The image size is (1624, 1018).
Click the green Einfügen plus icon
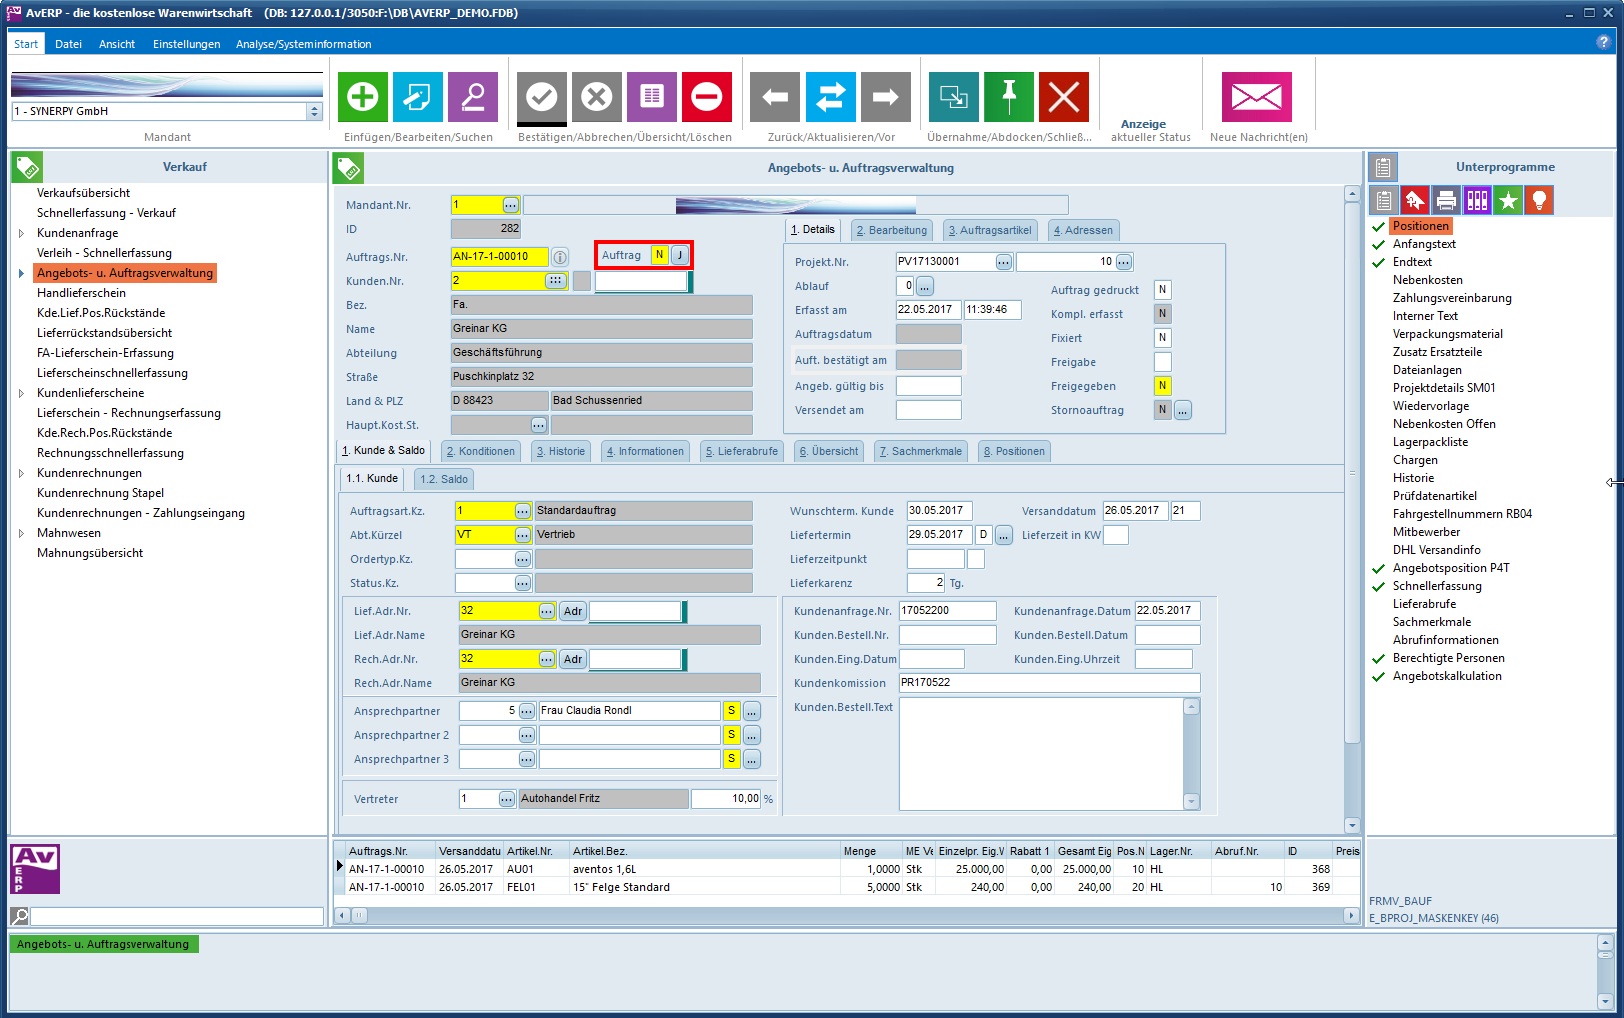click(362, 97)
